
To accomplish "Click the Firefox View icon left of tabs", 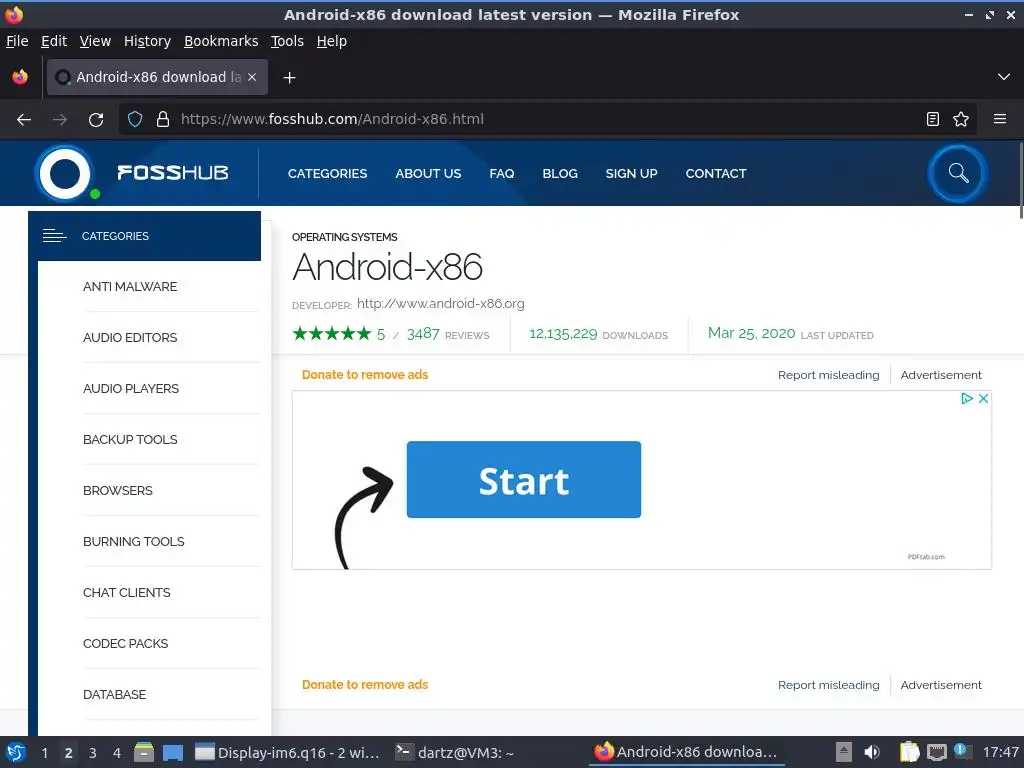I will tap(20, 77).
